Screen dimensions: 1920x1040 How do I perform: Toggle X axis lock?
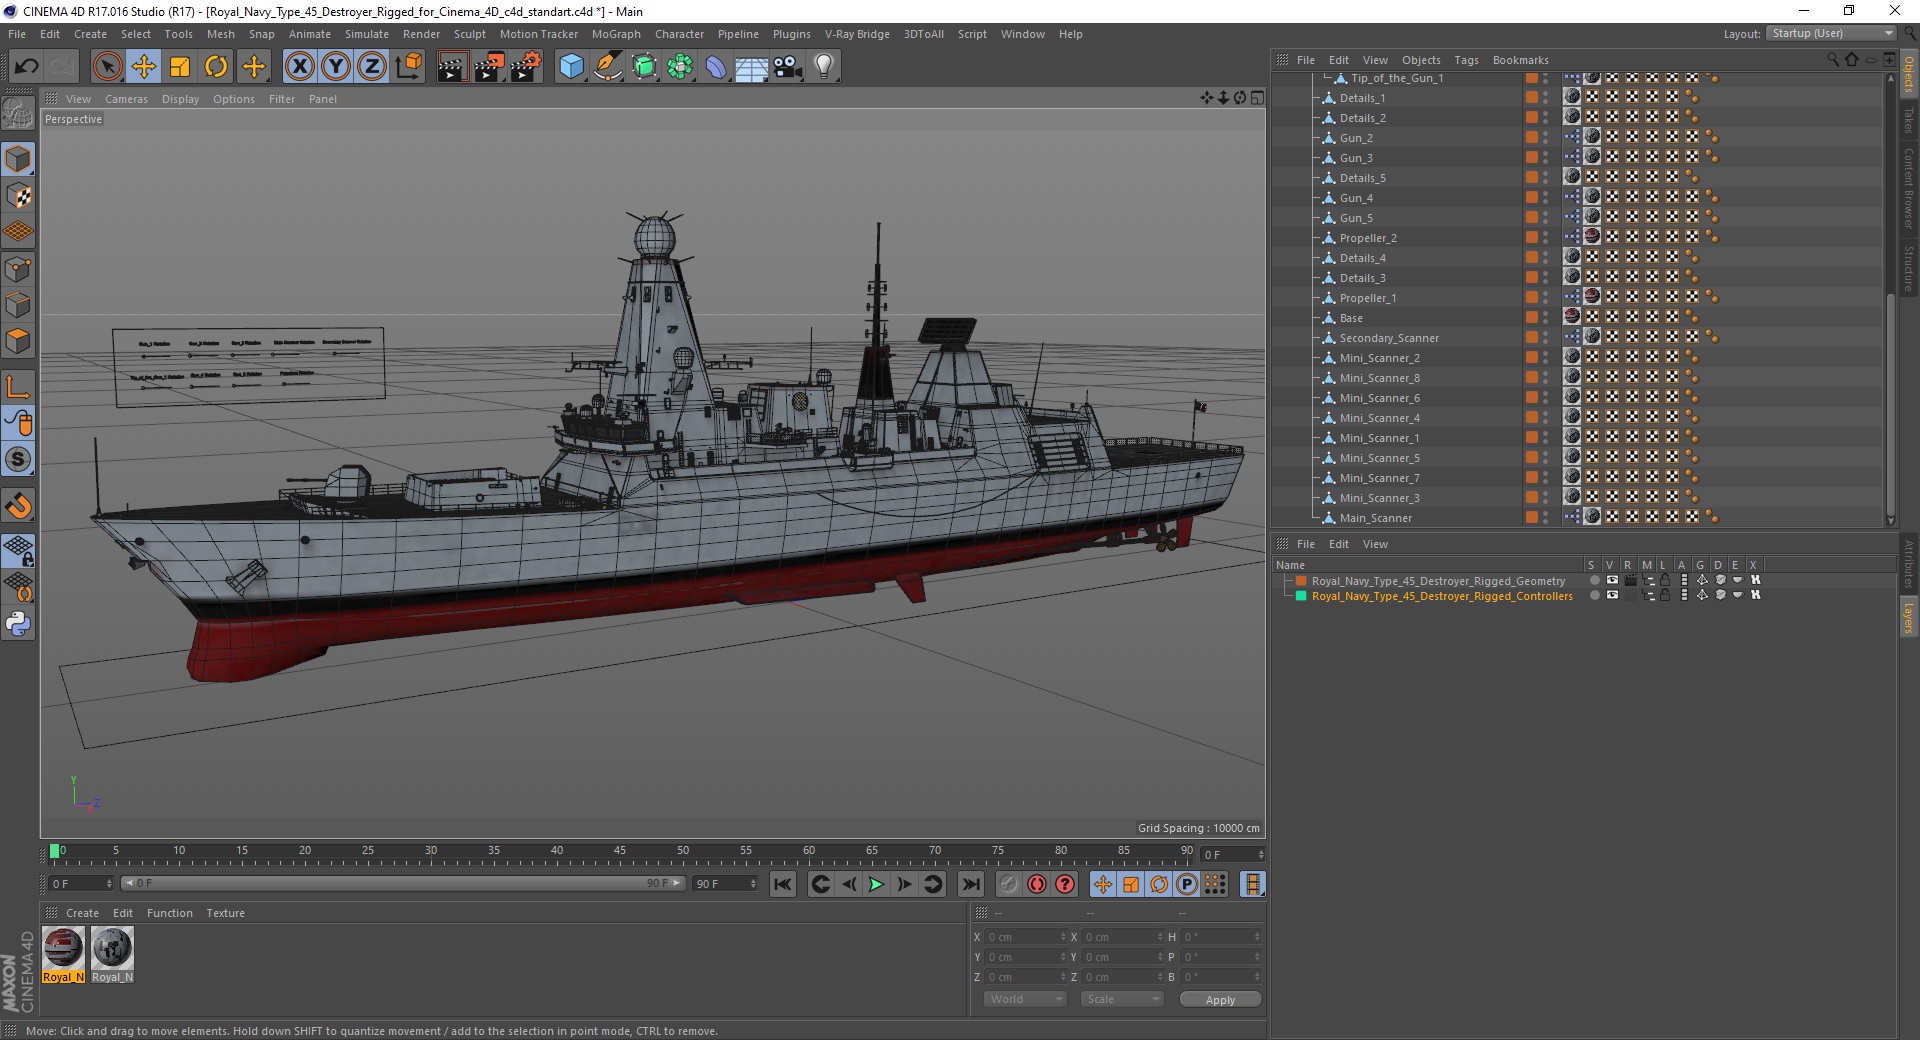(299, 67)
